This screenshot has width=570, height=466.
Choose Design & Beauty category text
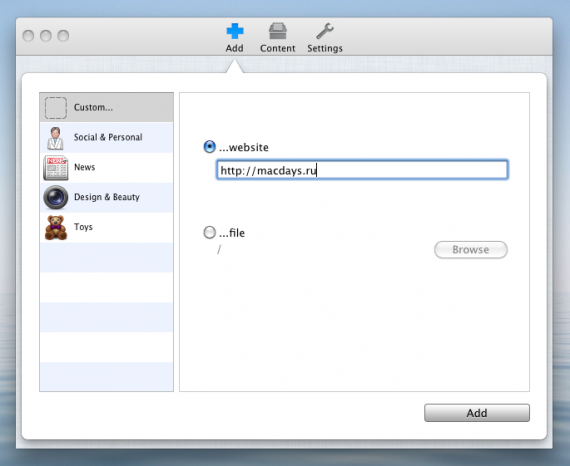click(107, 197)
